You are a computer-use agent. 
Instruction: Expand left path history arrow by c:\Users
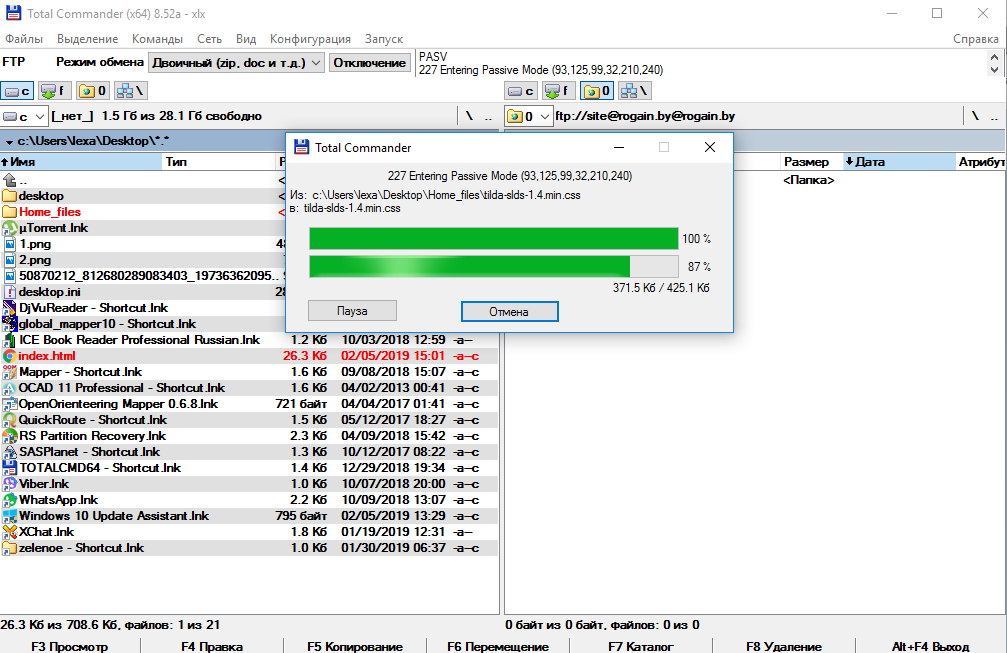[x=9, y=141]
